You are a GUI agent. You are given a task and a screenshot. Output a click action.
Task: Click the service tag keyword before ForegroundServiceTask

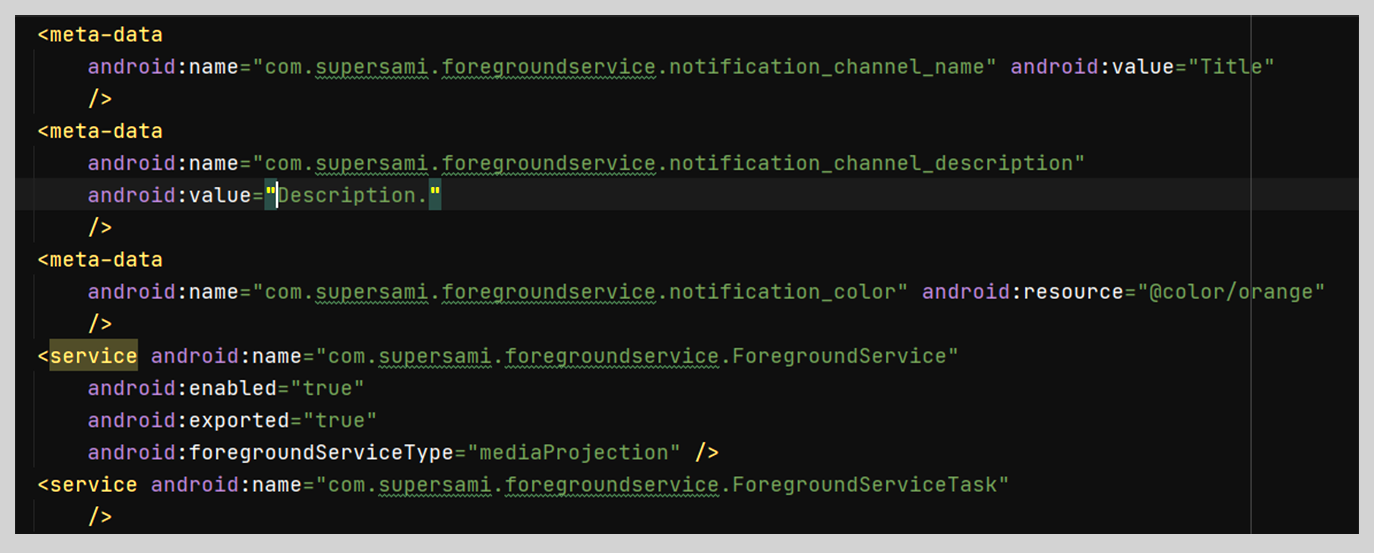pyautogui.click(x=93, y=484)
